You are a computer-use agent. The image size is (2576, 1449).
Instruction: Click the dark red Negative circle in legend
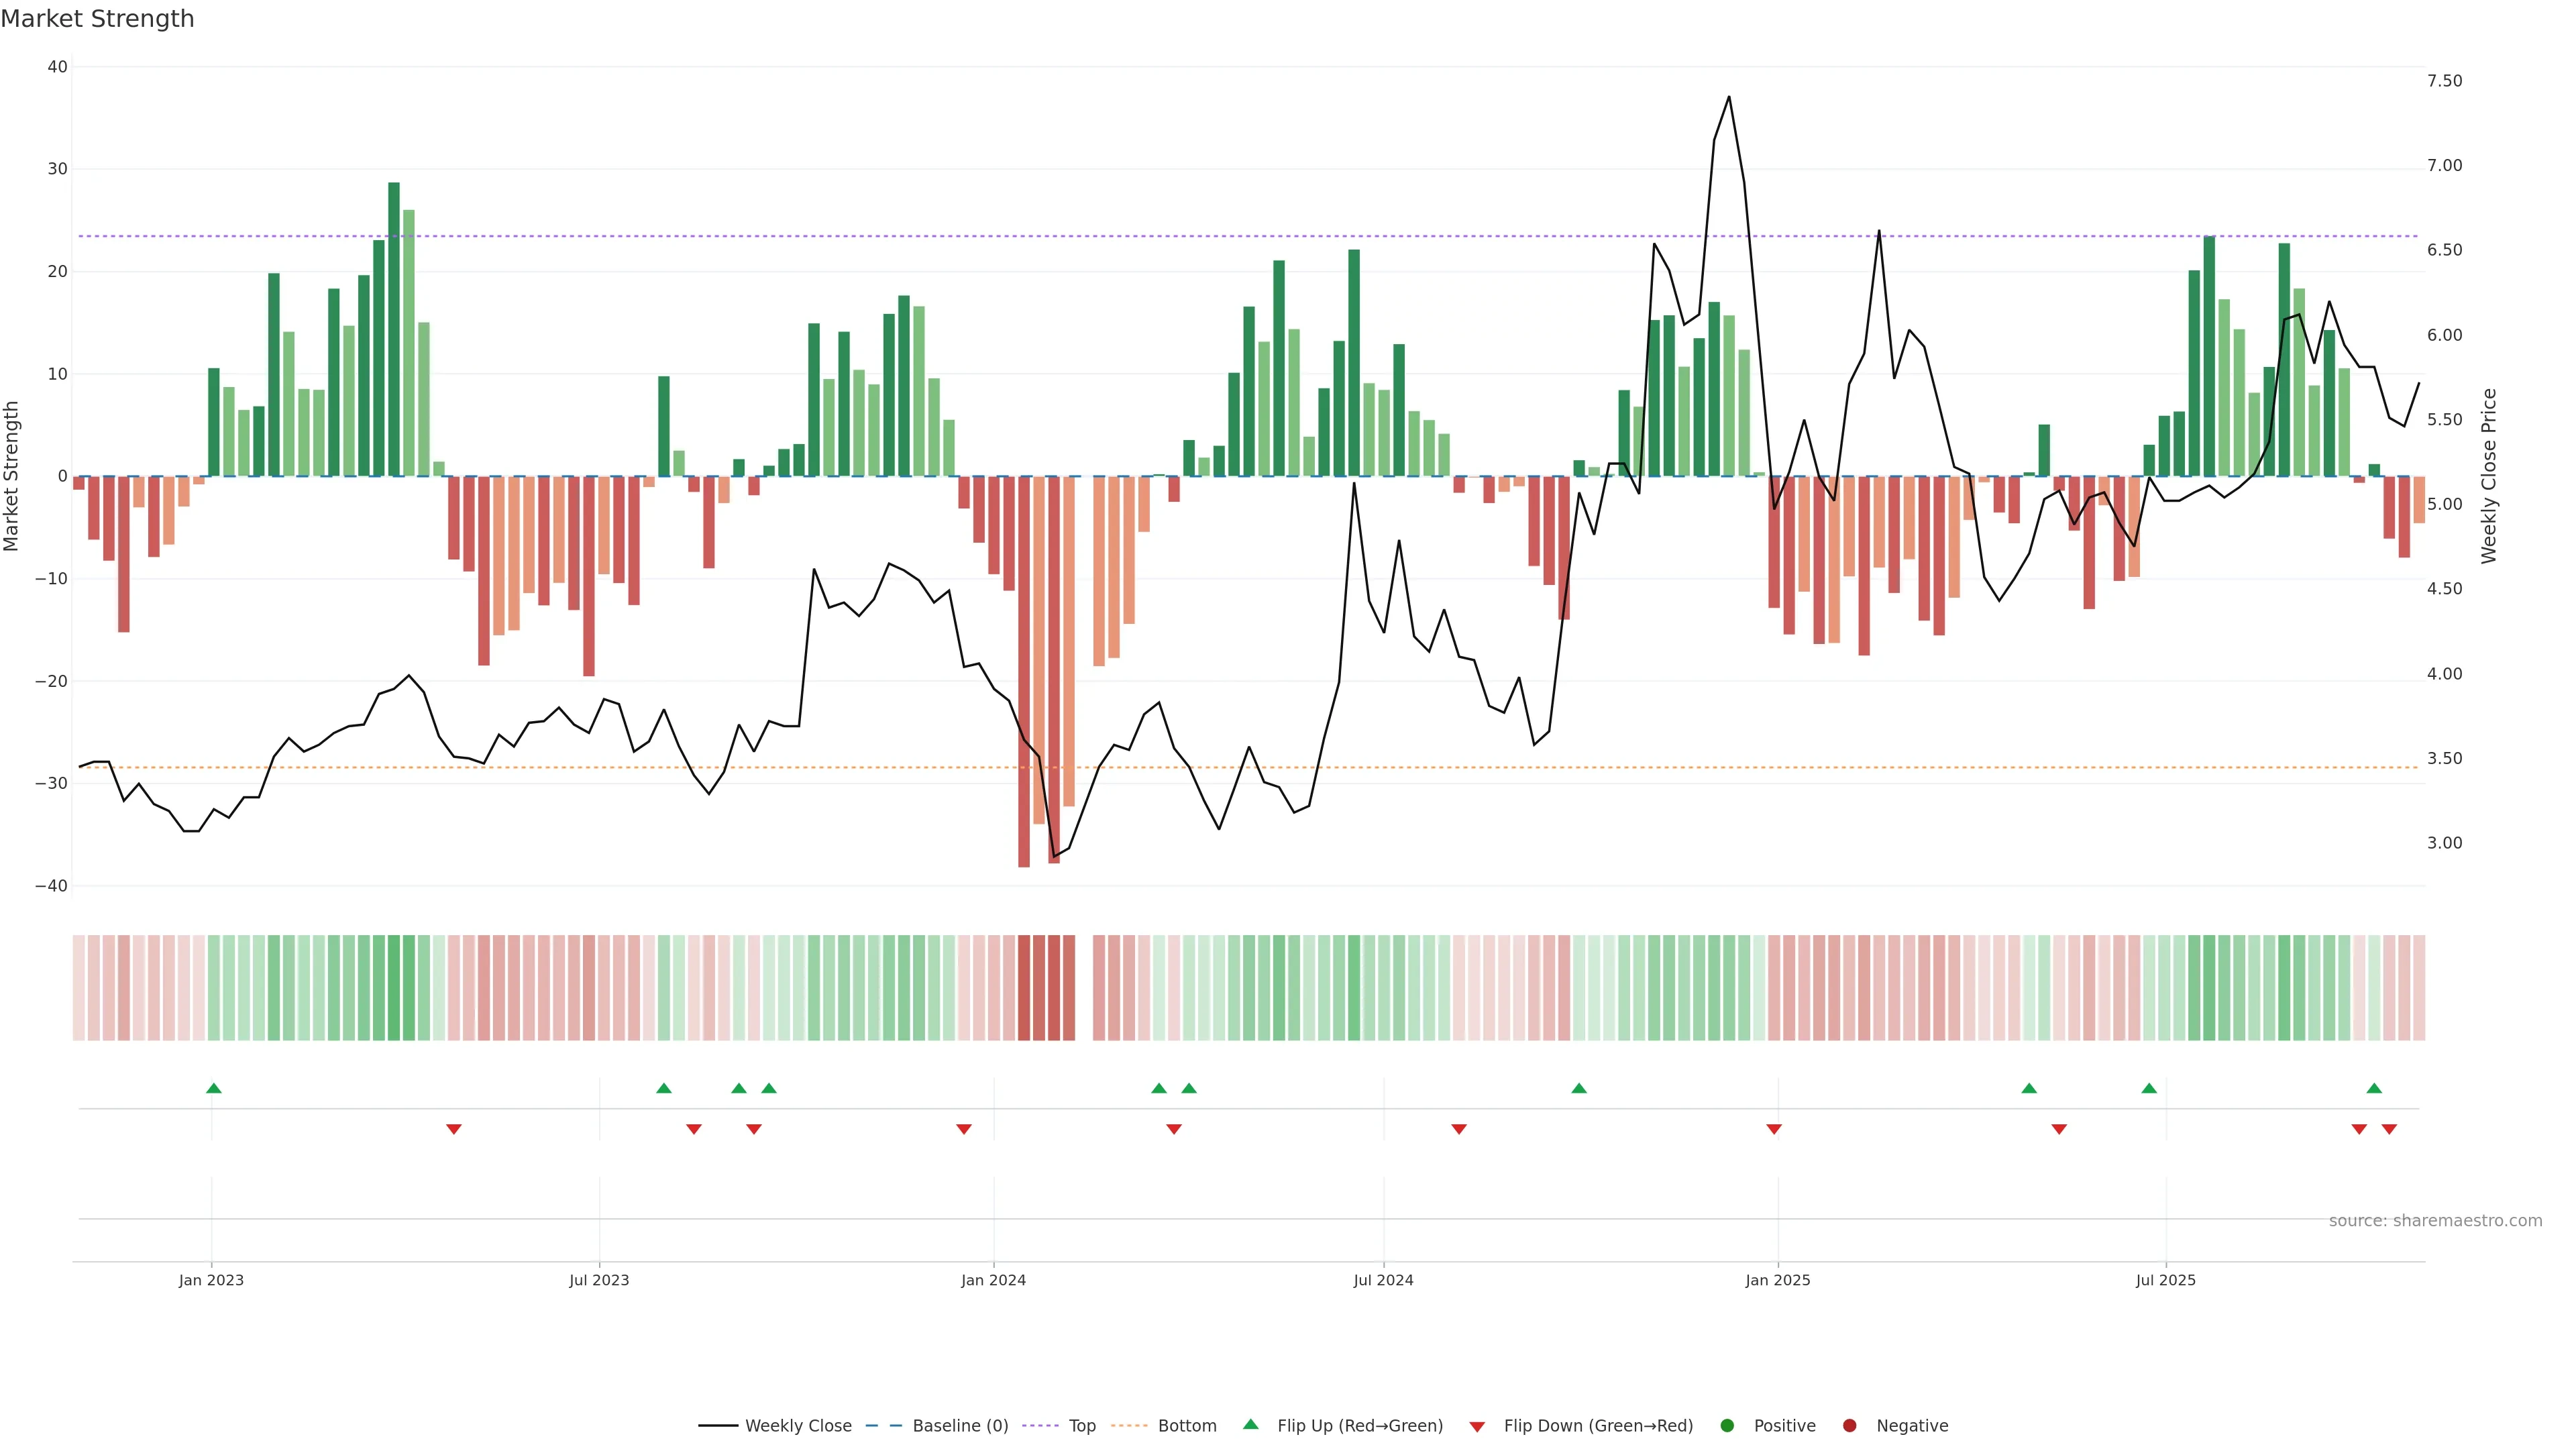click(x=1849, y=1425)
